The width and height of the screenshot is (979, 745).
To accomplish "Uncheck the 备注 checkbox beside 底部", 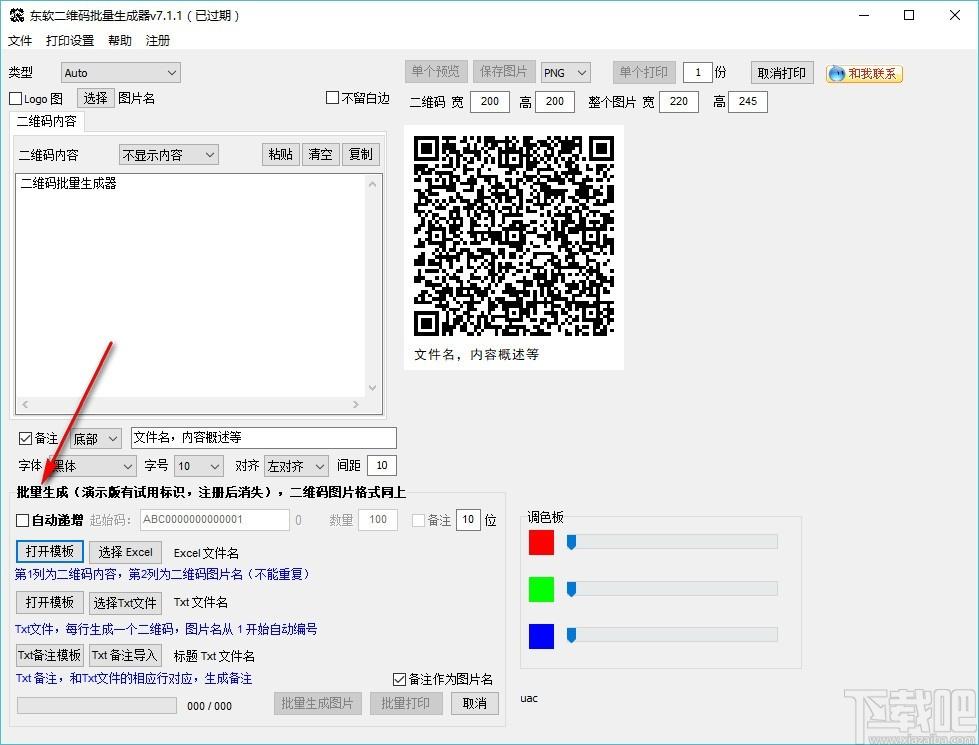I will (x=25, y=438).
